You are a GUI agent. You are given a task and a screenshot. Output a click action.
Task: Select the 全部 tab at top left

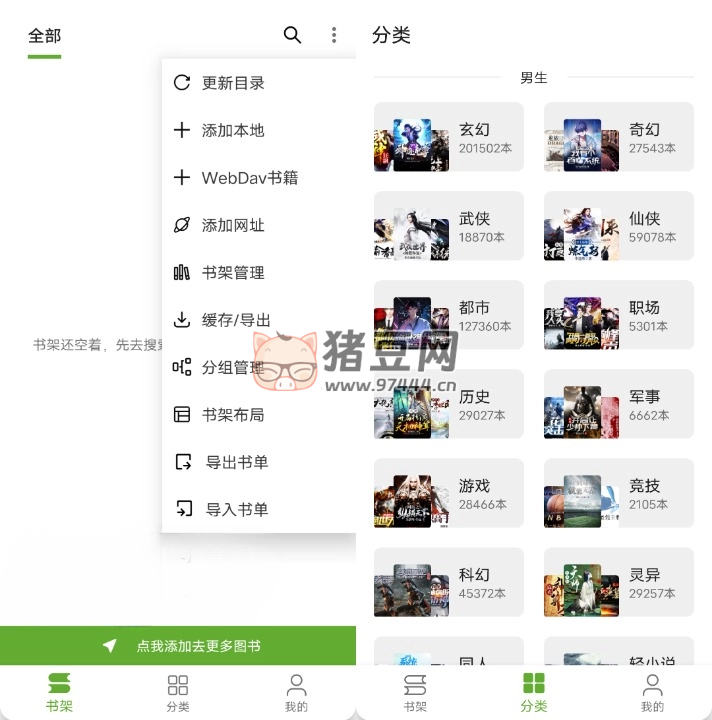pyautogui.click(x=44, y=36)
